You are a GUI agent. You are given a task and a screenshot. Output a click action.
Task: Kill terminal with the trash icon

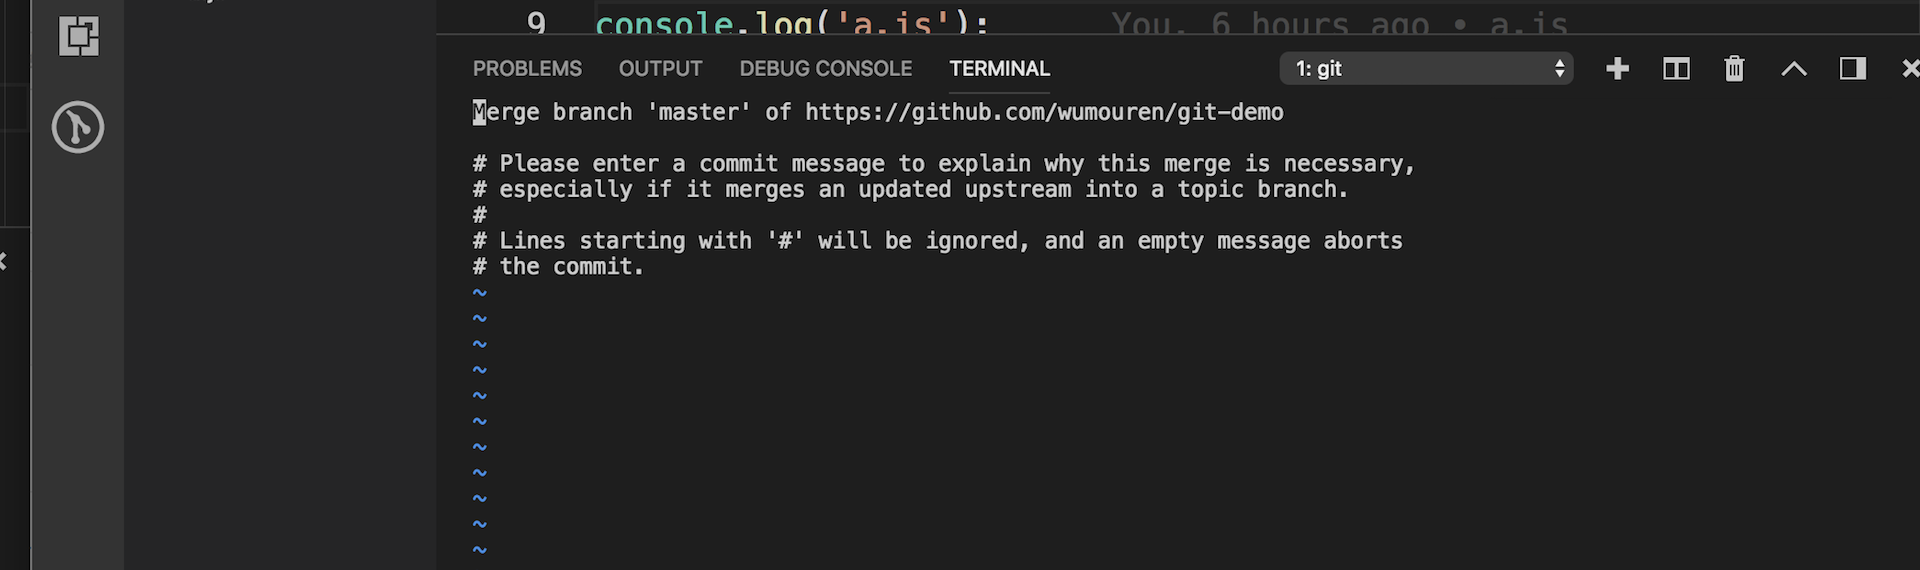click(x=1734, y=68)
